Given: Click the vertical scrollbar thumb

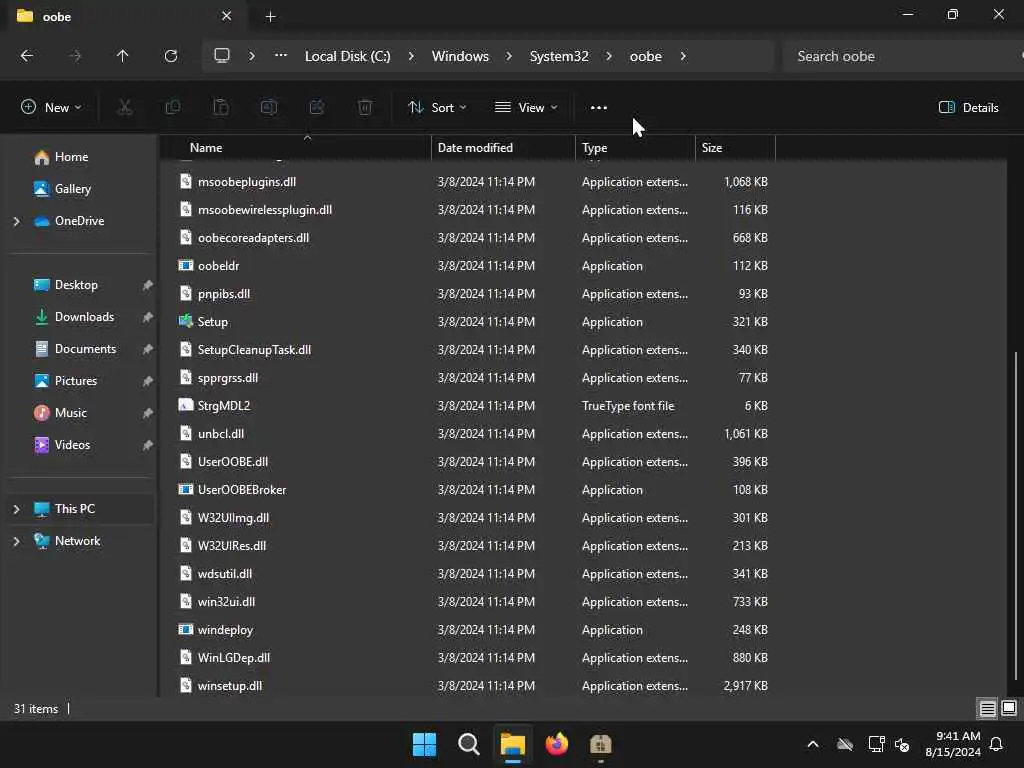Looking at the screenshot, I should (x=1016, y=516).
